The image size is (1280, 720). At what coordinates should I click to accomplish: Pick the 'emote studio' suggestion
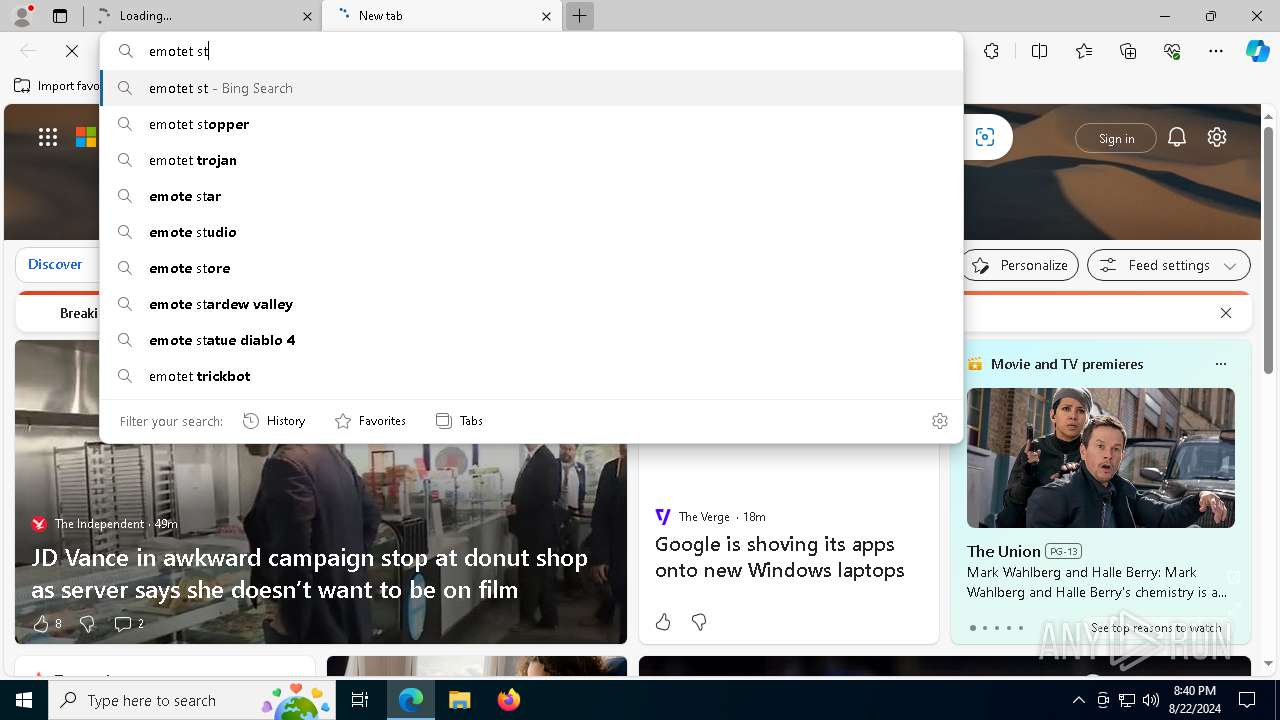[x=531, y=232]
